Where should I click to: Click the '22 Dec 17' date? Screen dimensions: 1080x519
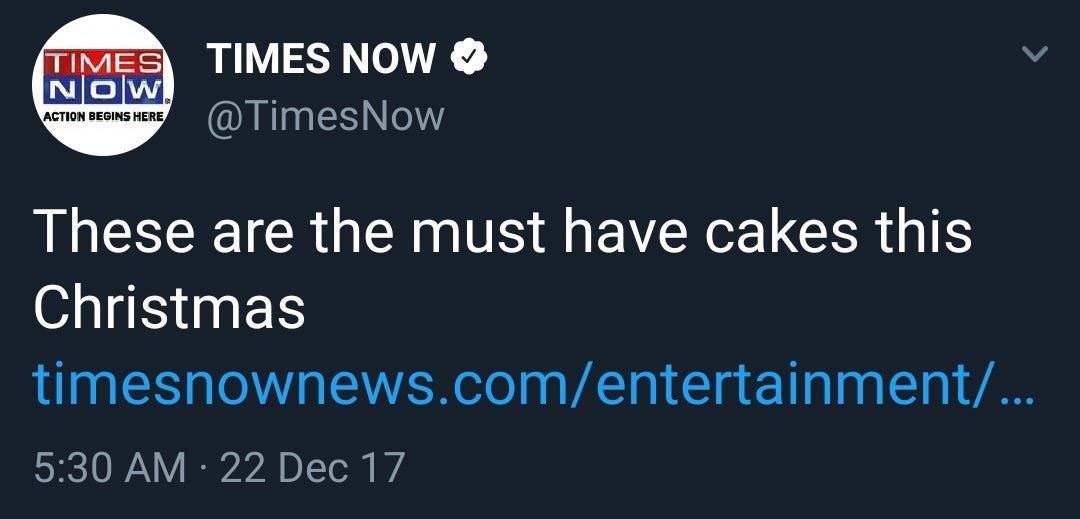[x=312, y=468]
